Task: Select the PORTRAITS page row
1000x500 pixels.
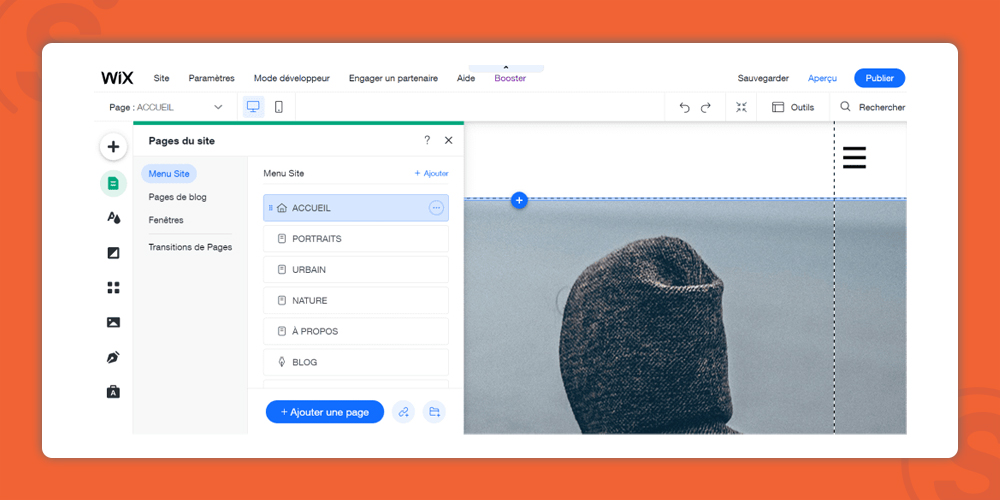Action: pyautogui.click(x=356, y=239)
